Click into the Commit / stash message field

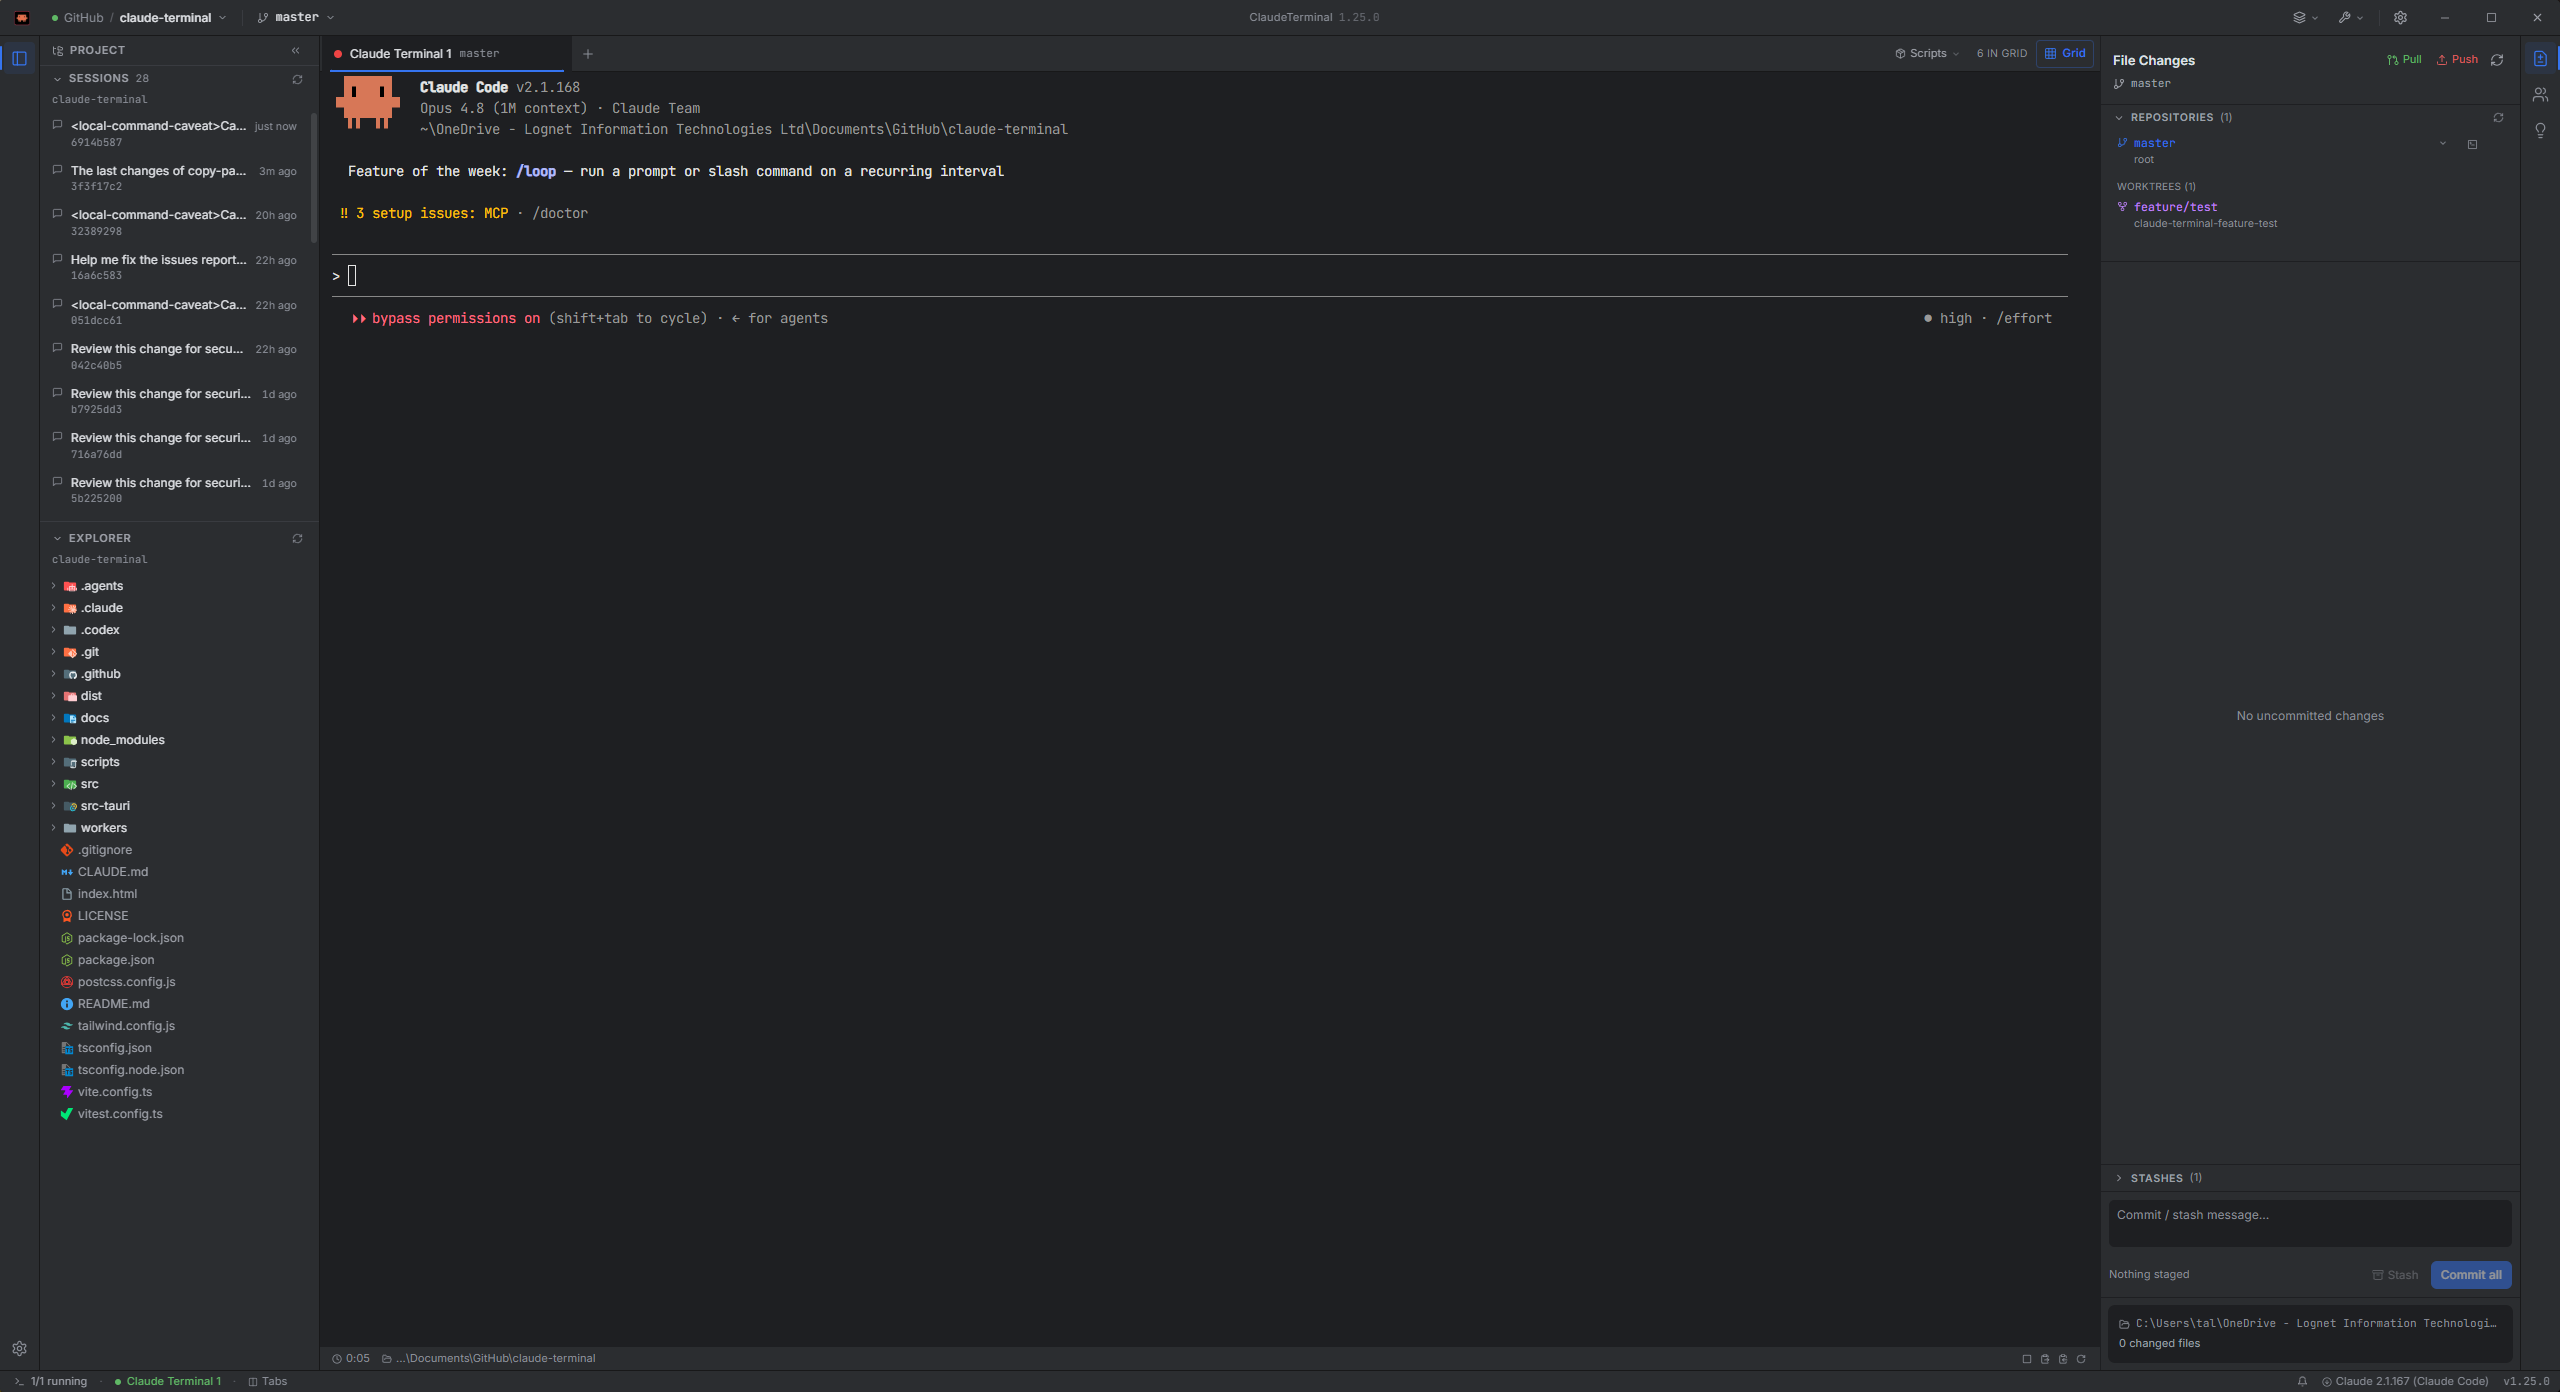coord(2309,1224)
